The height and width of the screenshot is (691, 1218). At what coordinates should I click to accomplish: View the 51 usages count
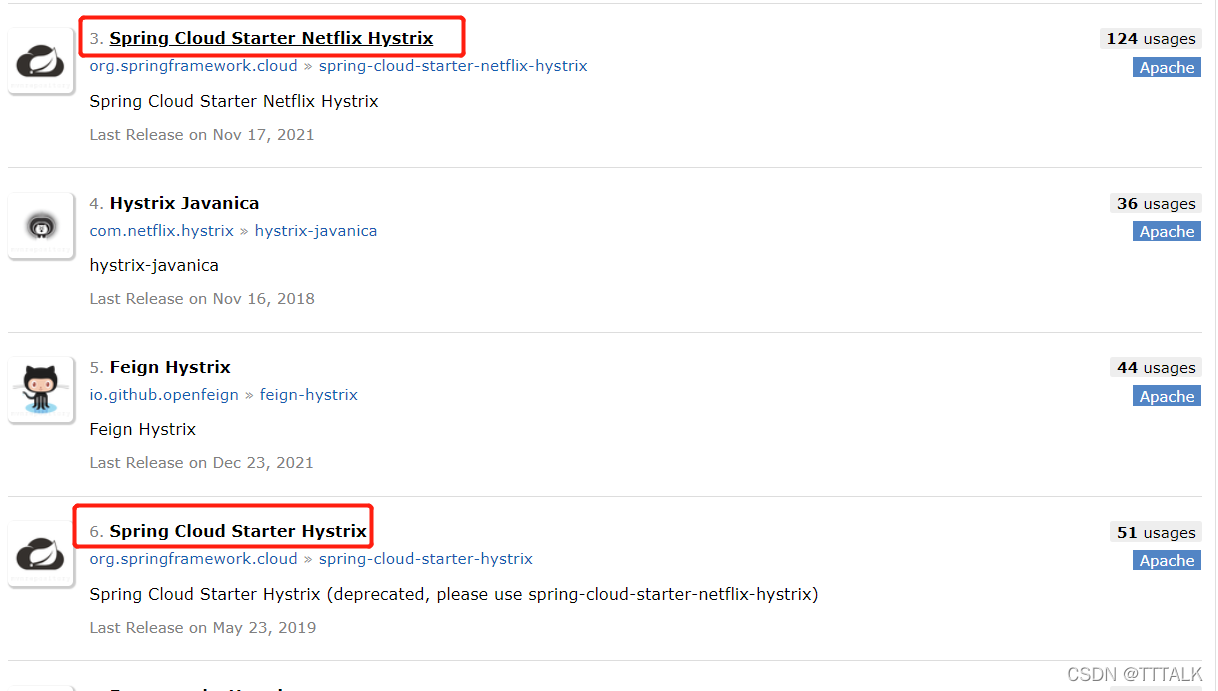tap(1156, 533)
